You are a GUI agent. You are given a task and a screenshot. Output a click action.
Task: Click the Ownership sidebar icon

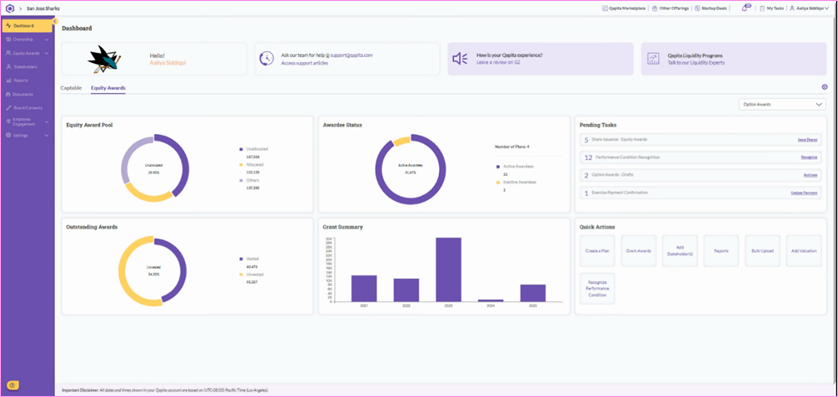(9, 40)
